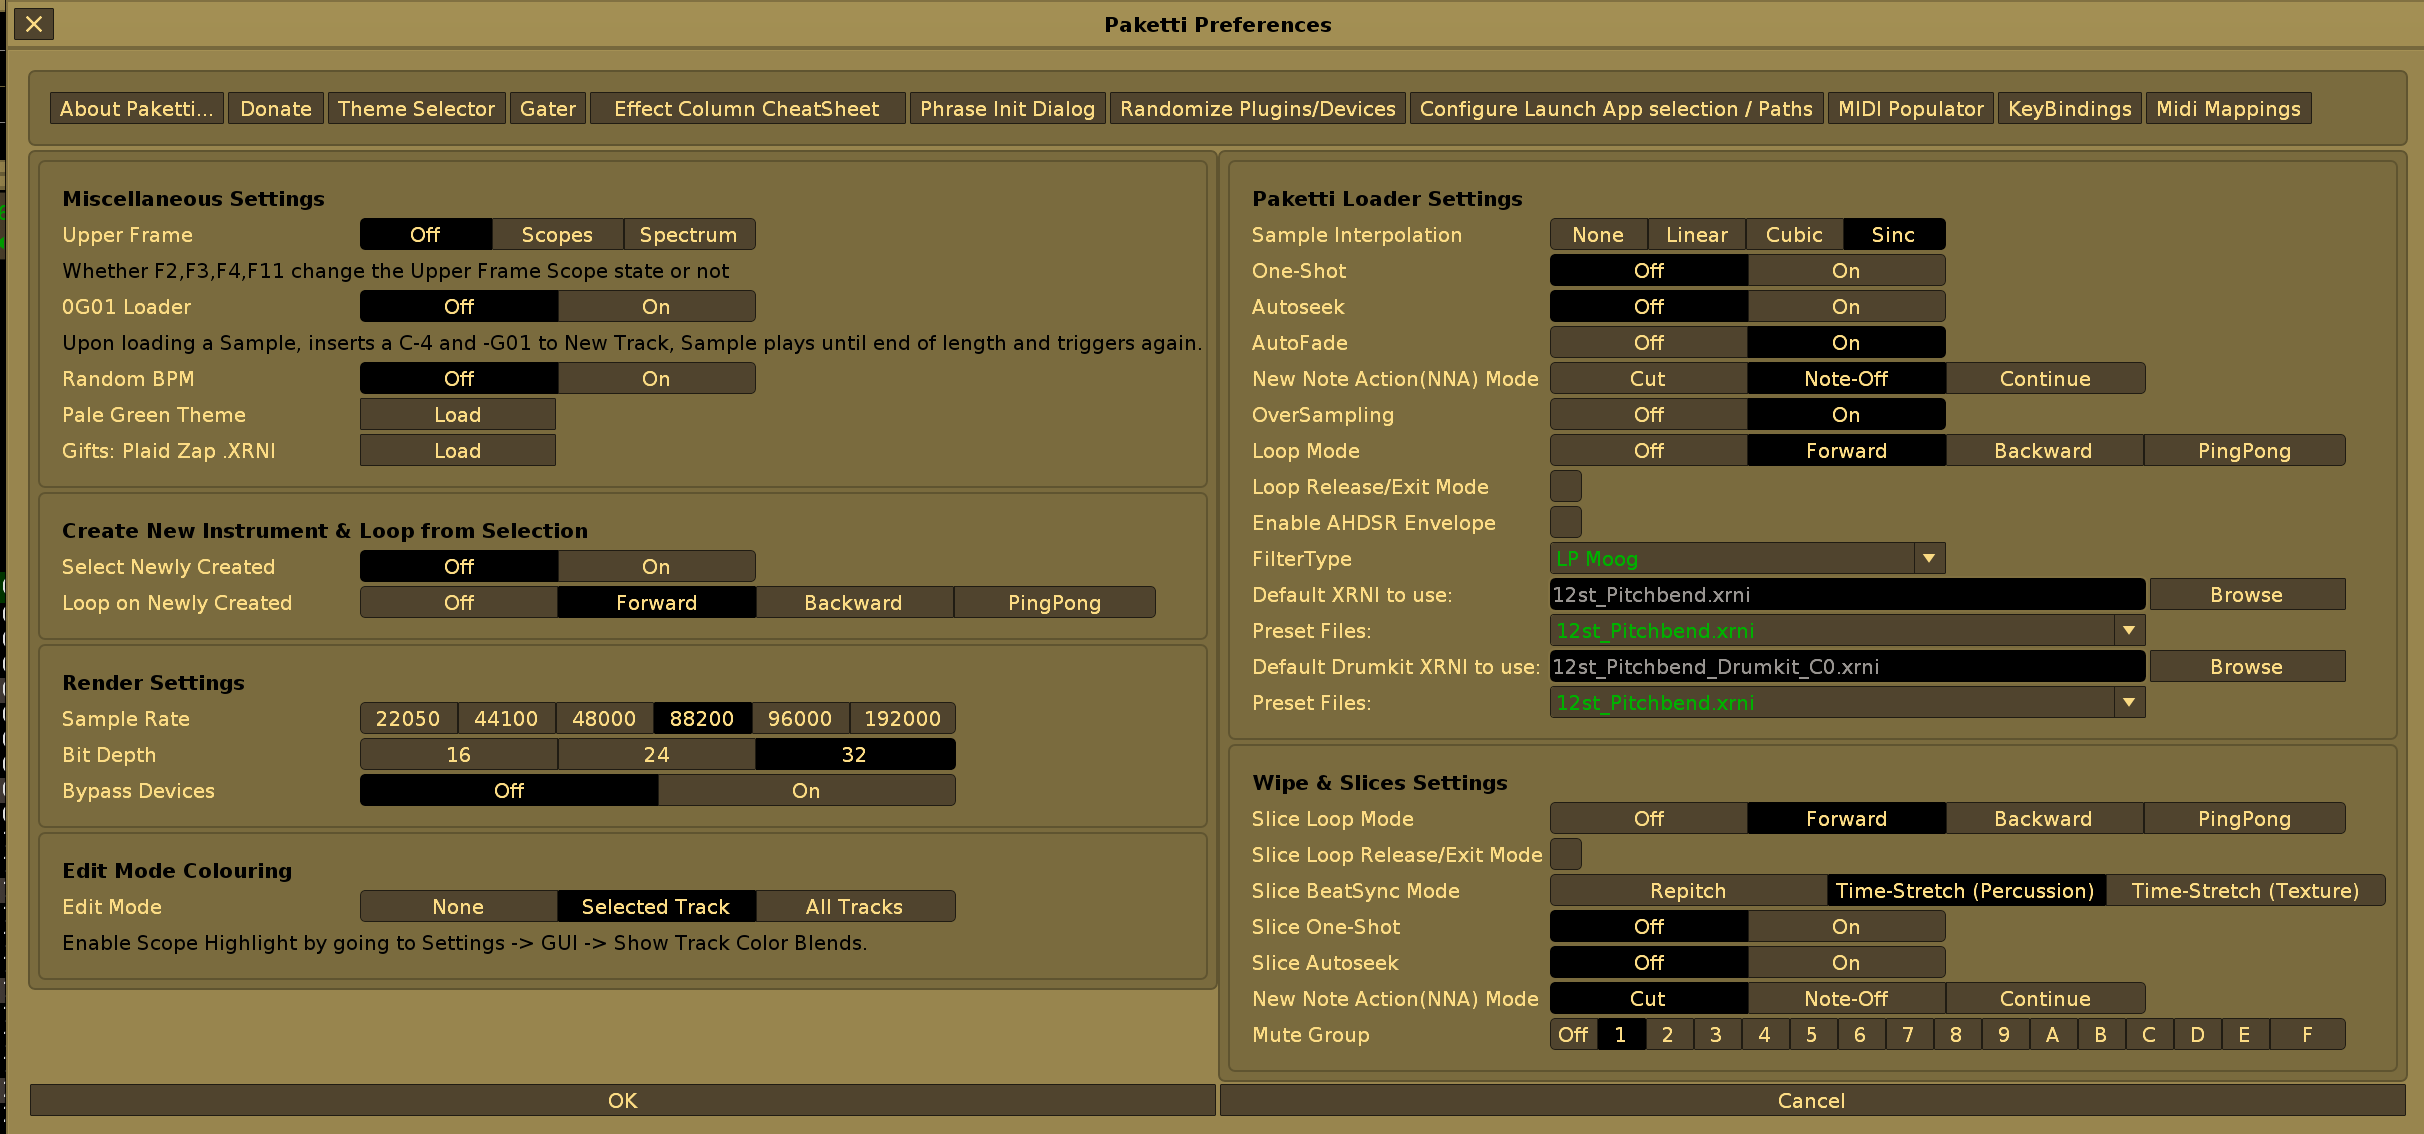The image size is (2424, 1134).
Task: Click Browse for Default XRNI file
Action: [x=2246, y=595]
